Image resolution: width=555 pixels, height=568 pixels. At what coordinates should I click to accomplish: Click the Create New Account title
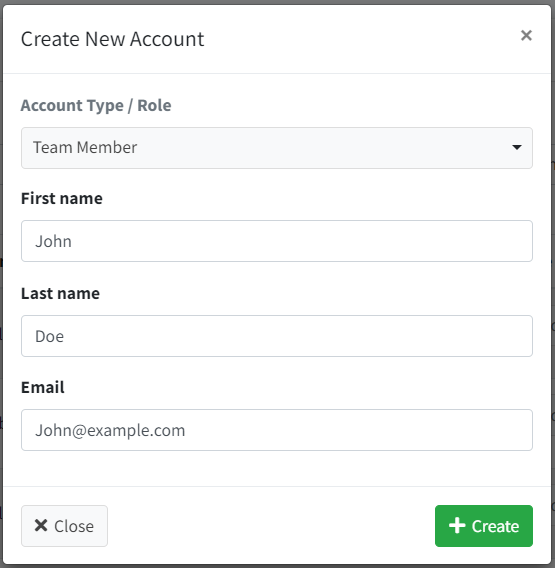(113, 39)
